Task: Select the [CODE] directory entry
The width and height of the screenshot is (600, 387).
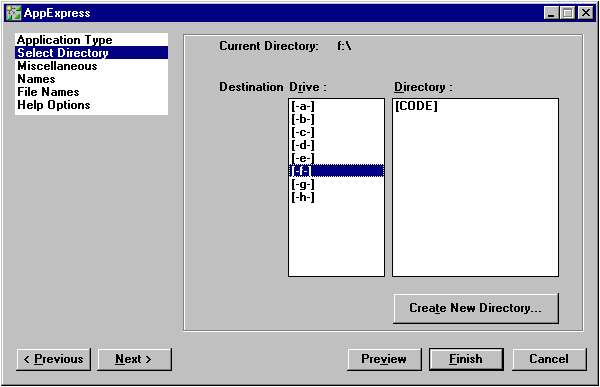Action: (x=475, y=106)
